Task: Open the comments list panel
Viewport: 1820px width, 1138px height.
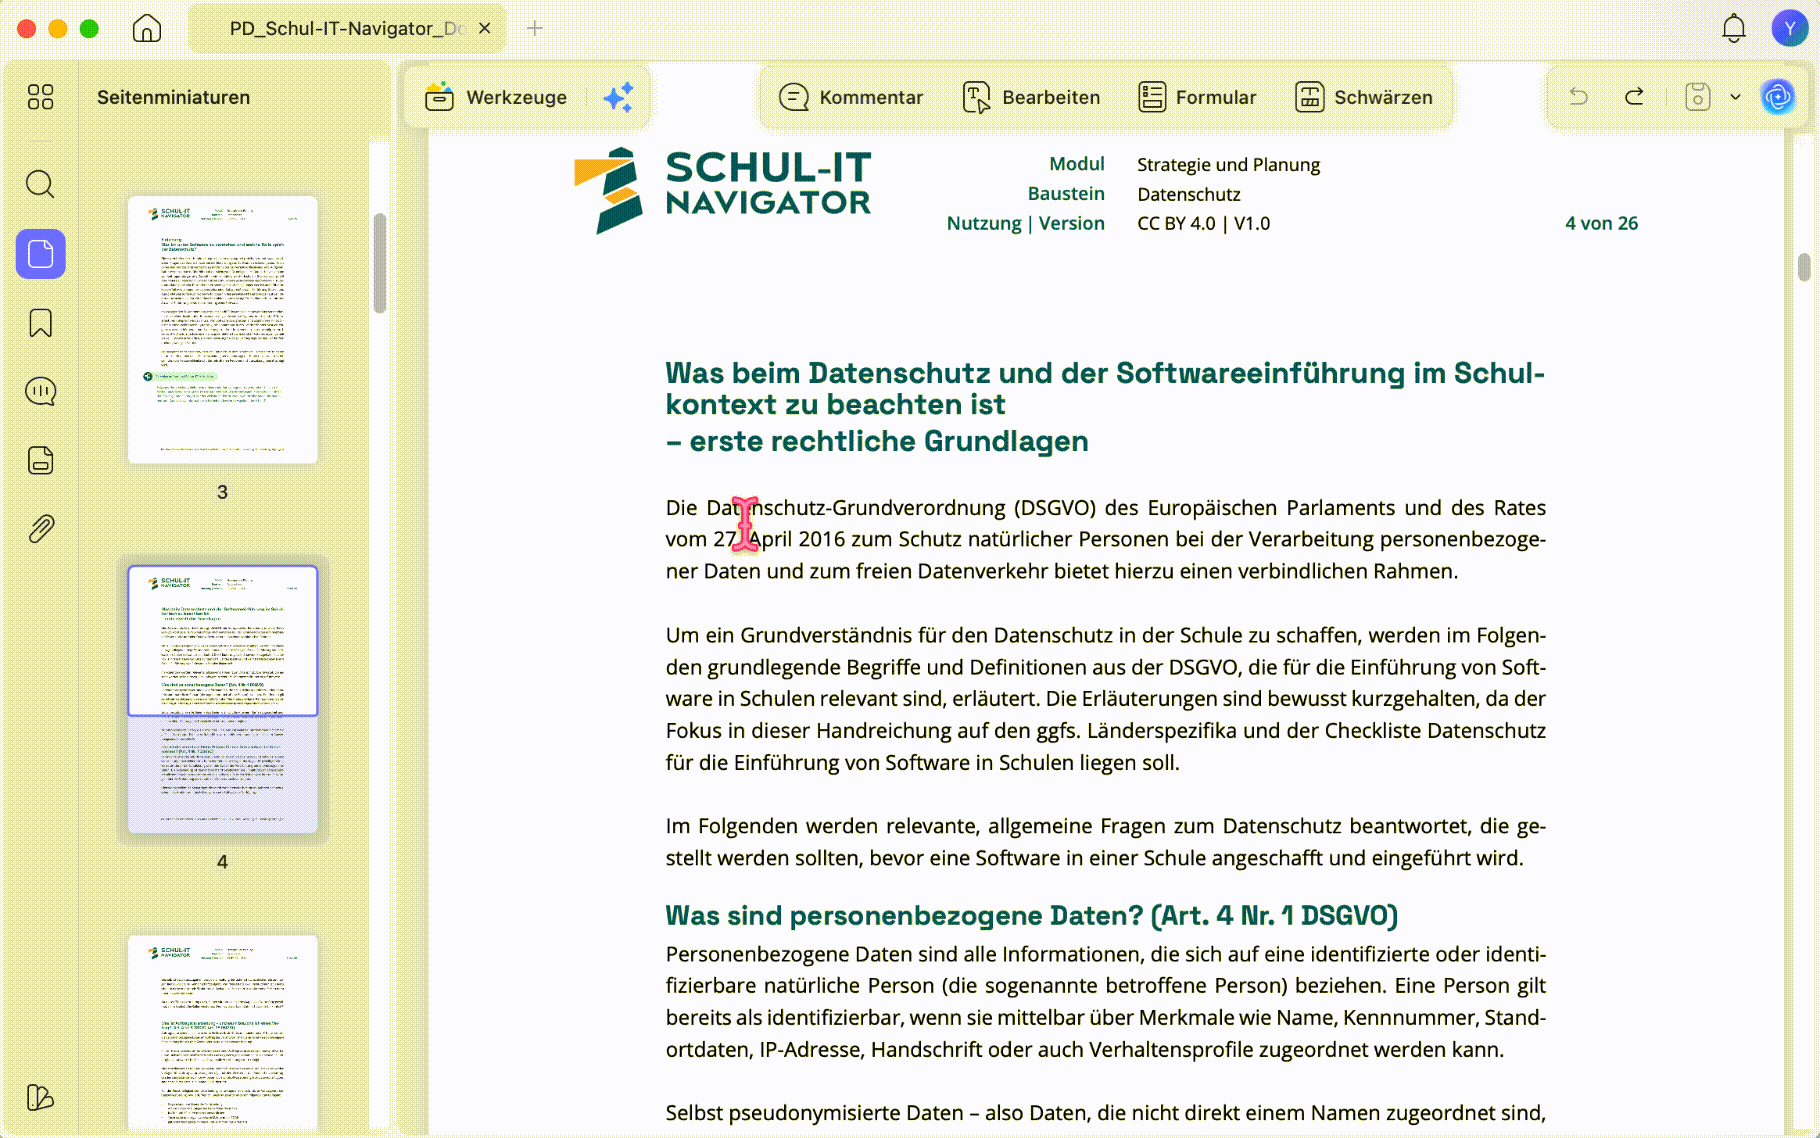Action: click(x=41, y=391)
